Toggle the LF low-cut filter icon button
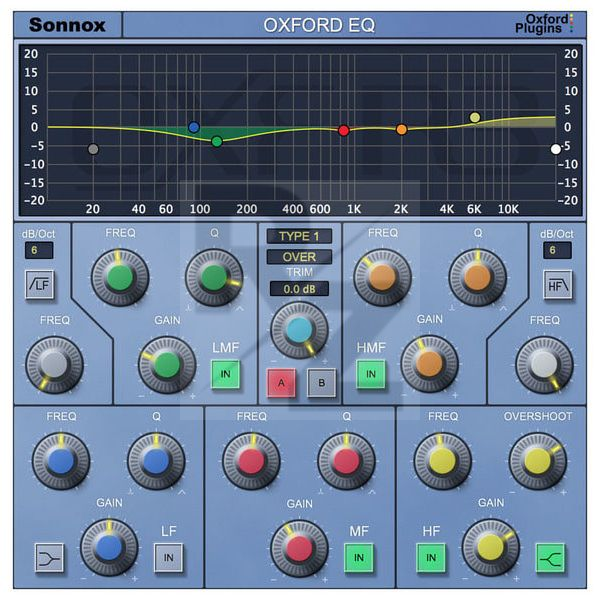 (x=40, y=284)
